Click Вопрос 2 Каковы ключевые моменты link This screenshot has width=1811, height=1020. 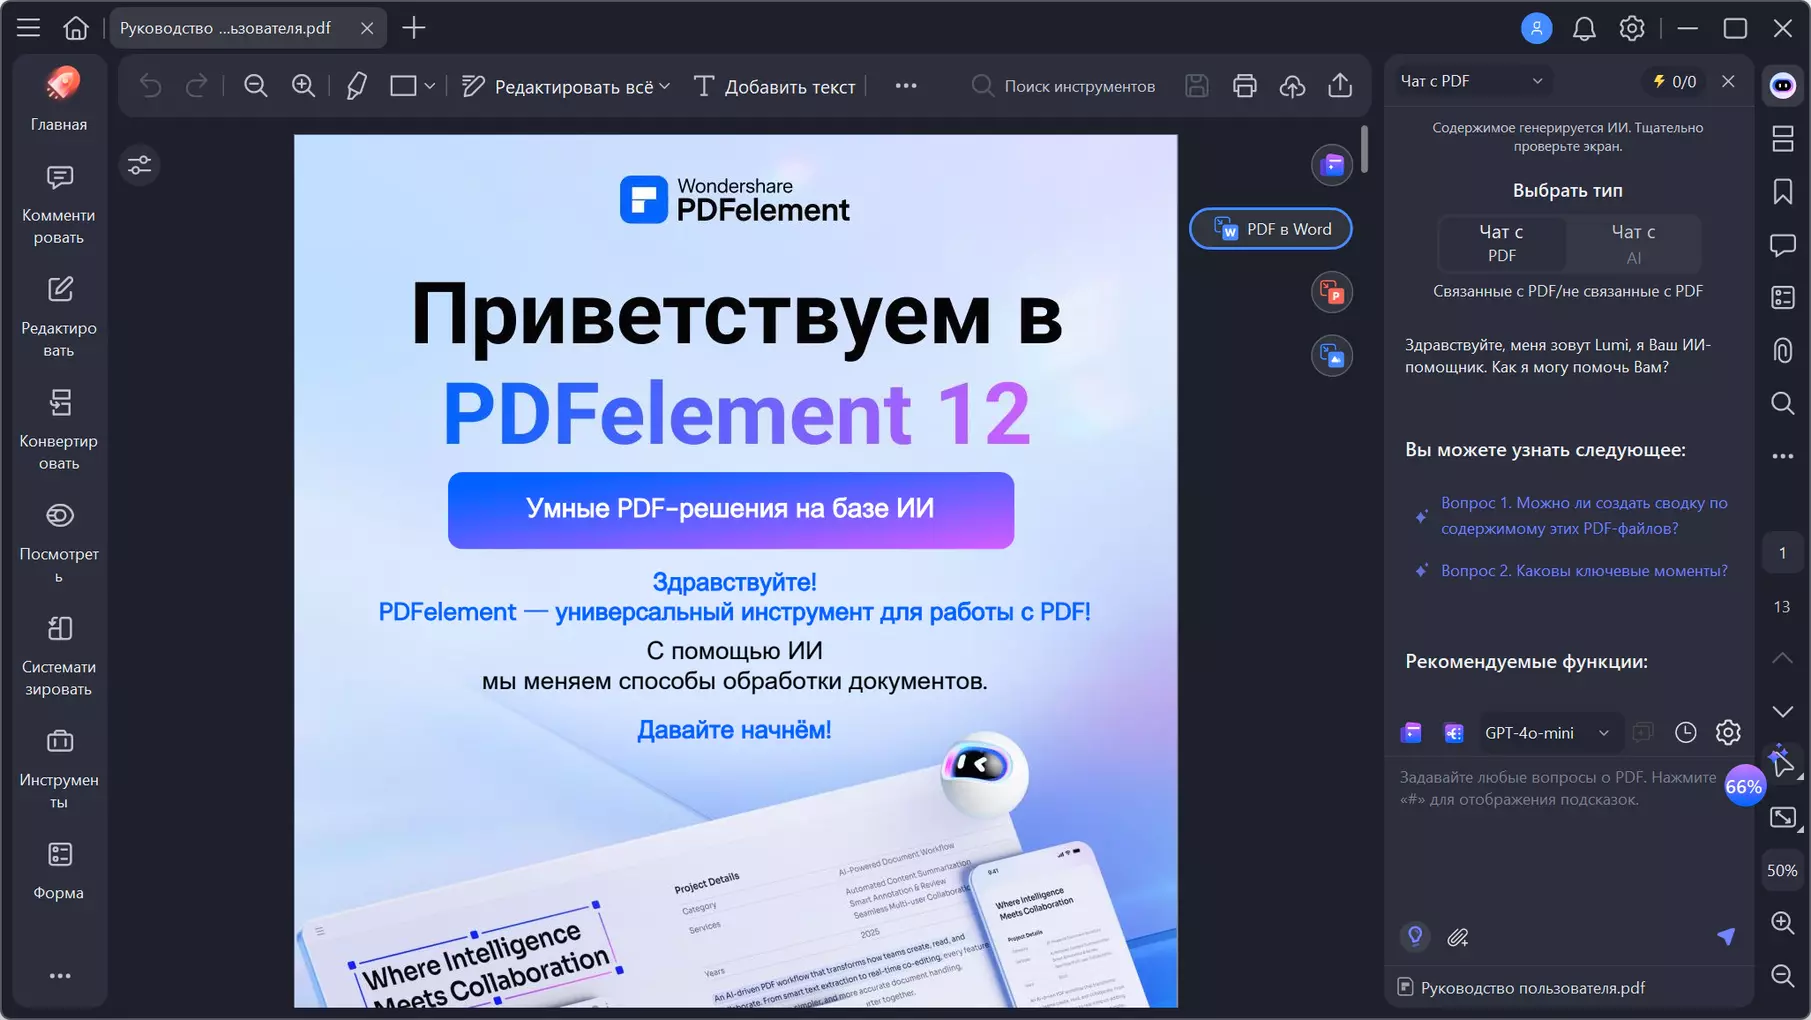1584,571
